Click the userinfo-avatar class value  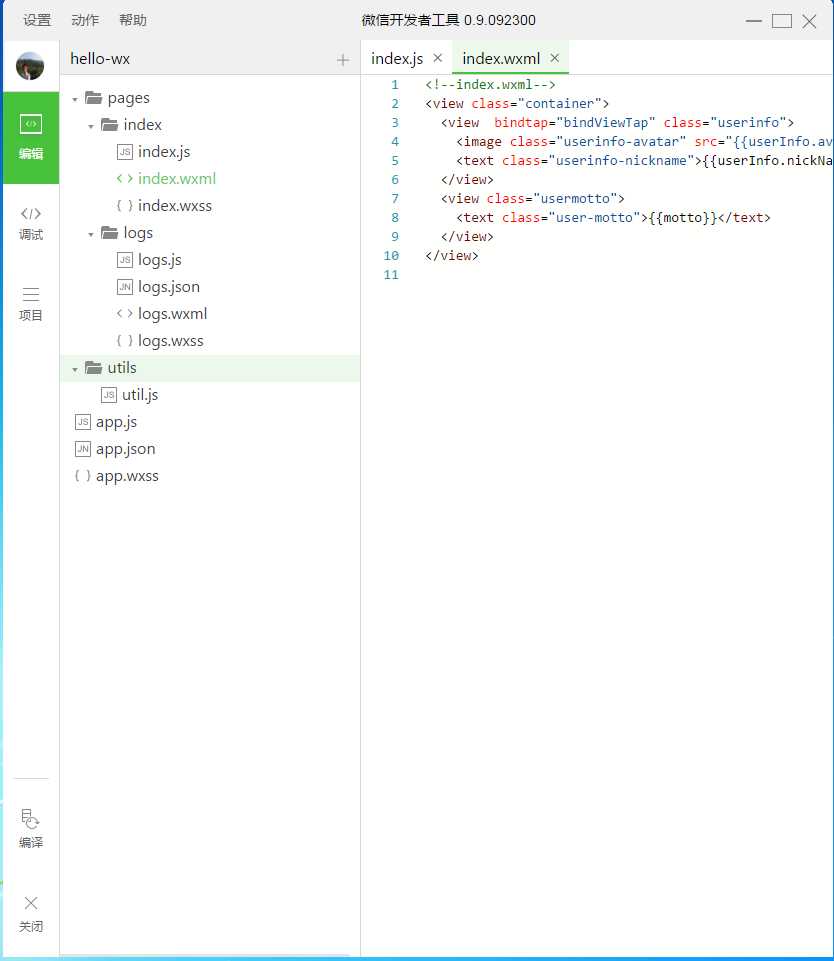(x=621, y=142)
